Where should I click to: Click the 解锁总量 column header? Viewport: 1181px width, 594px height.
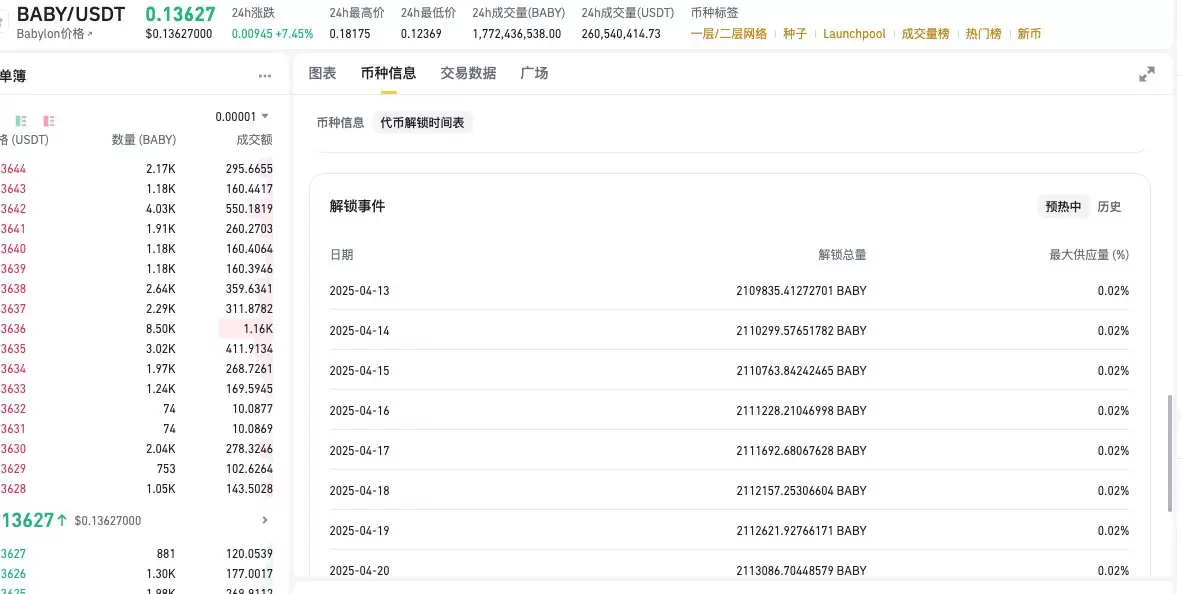pyautogui.click(x=842, y=254)
